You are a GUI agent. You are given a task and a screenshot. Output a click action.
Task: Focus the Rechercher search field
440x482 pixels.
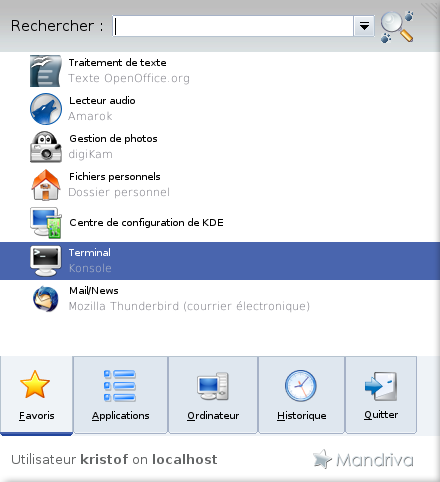(233, 26)
